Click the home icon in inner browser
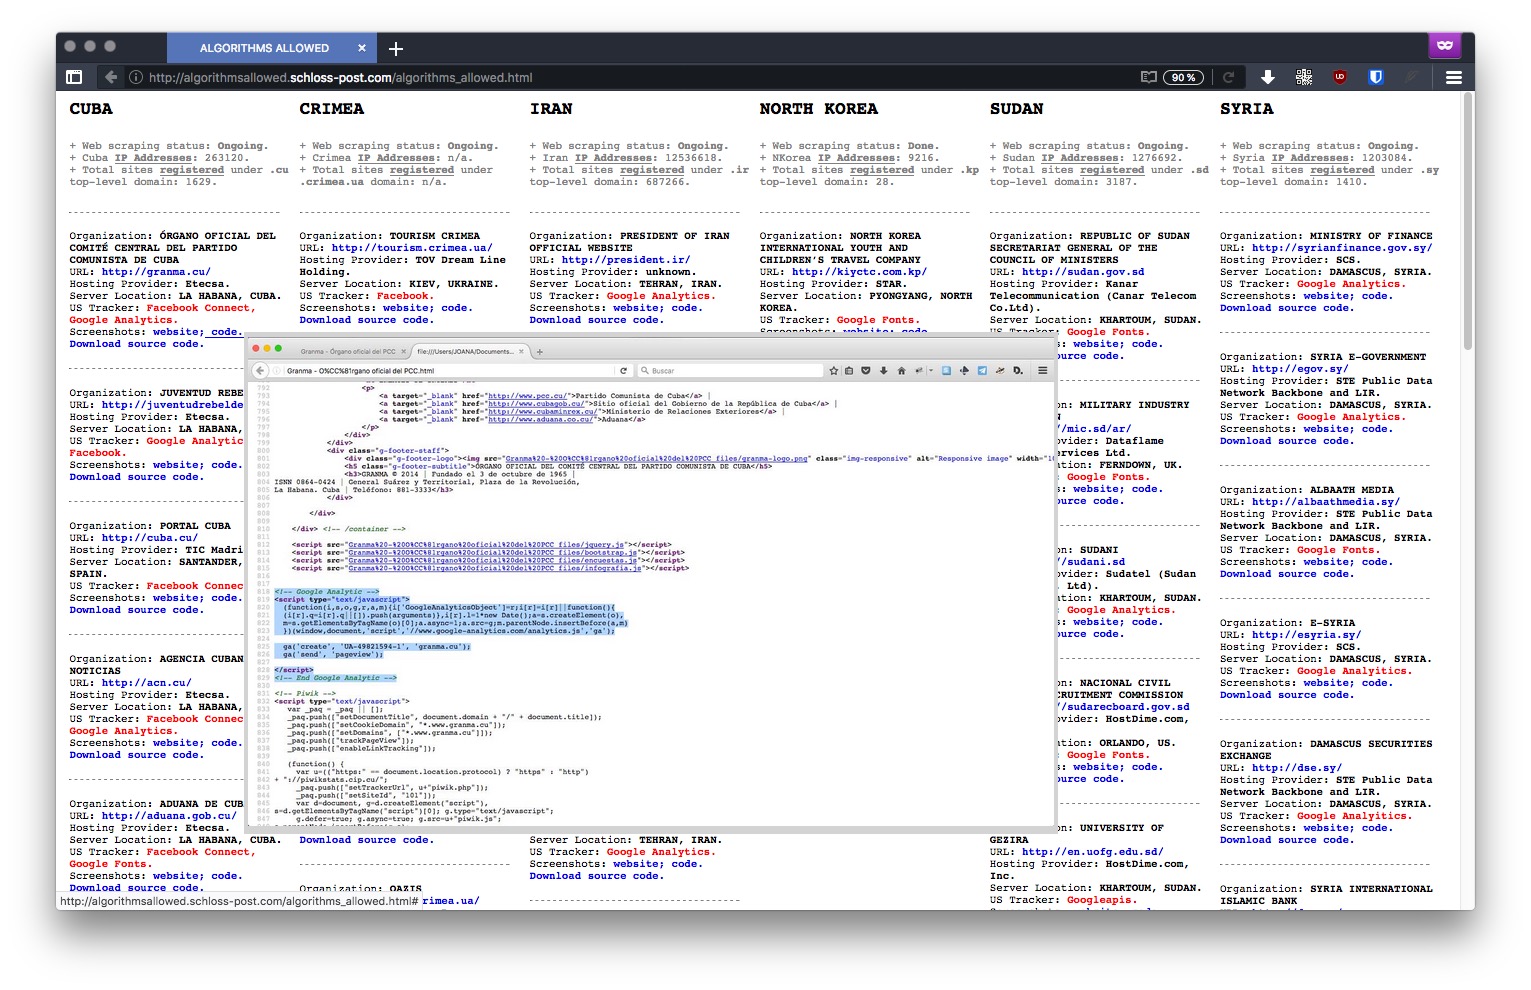1531x990 pixels. pyautogui.click(x=901, y=371)
